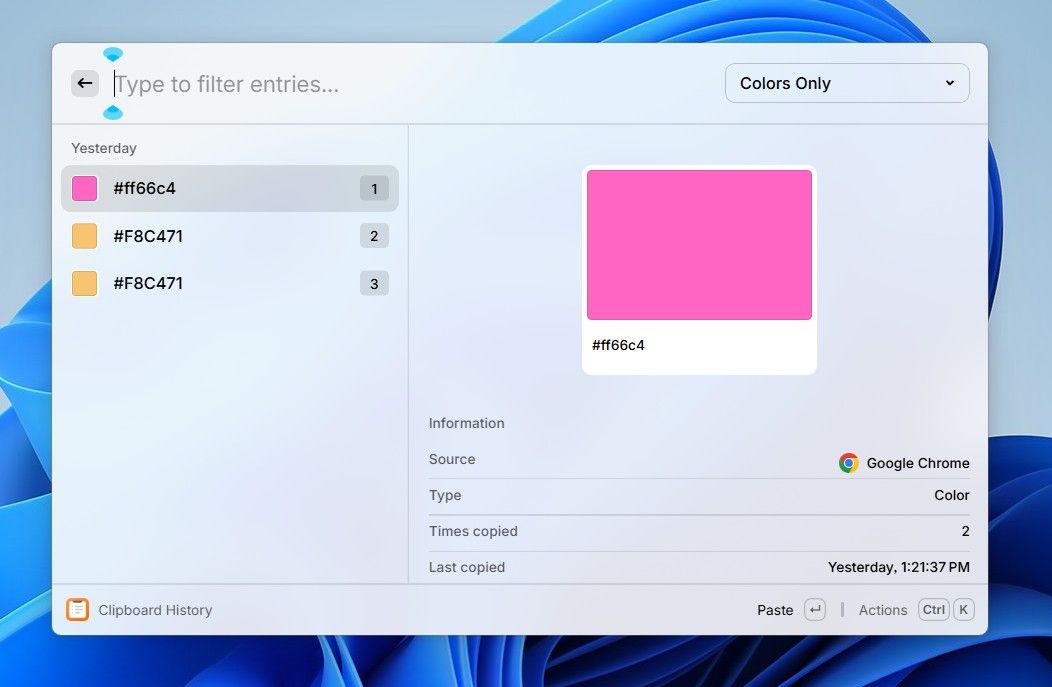This screenshot has width=1052, height=687.
Task: Click the orange swatch beside first #F8C471 entry
Action: point(84,236)
